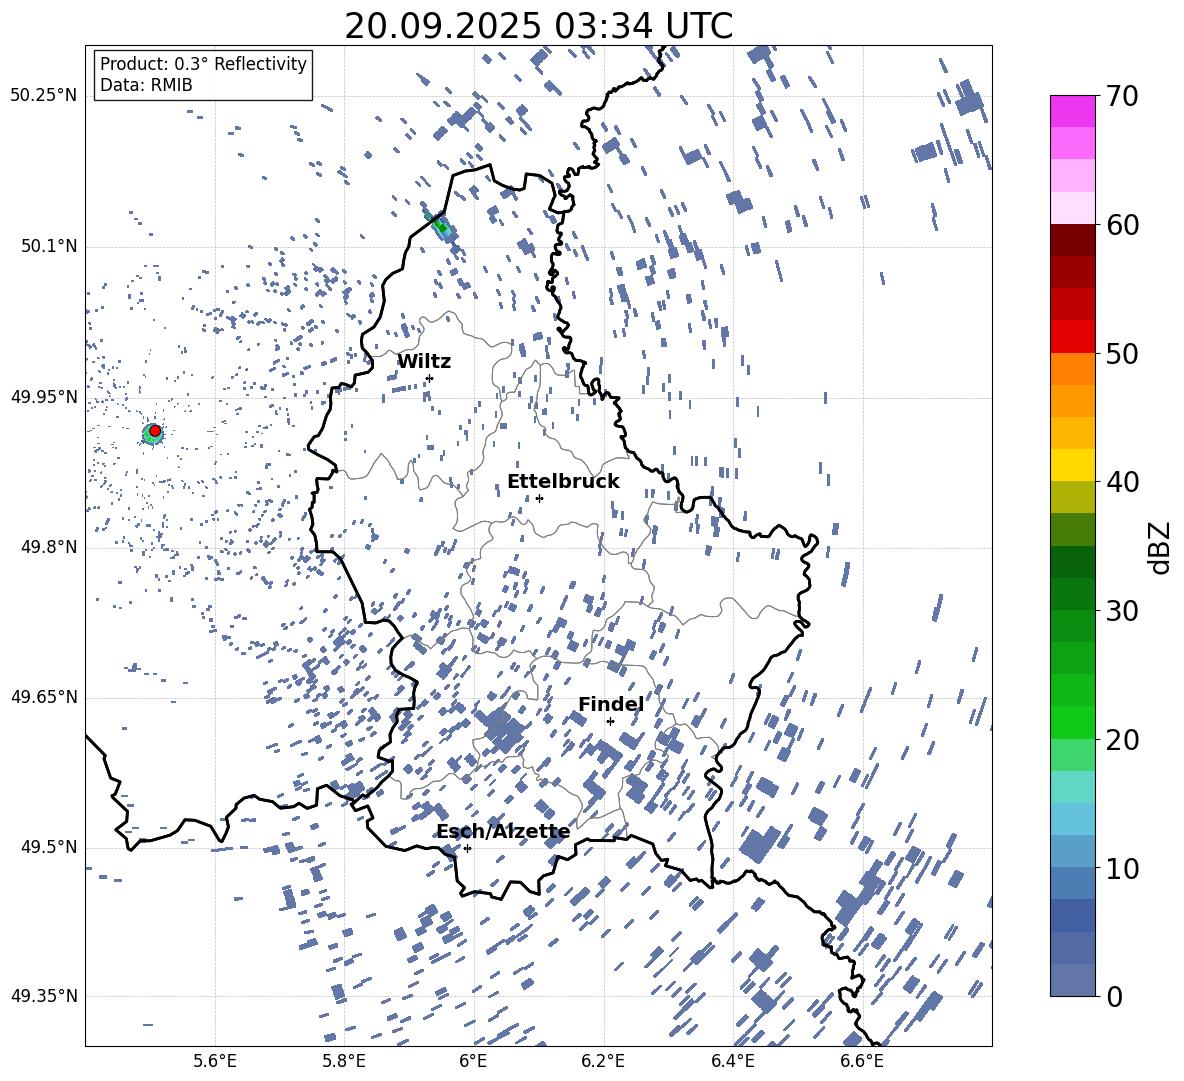
Task: Click the large blue echo cluster southwest of Findel
Action: (x=501, y=731)
